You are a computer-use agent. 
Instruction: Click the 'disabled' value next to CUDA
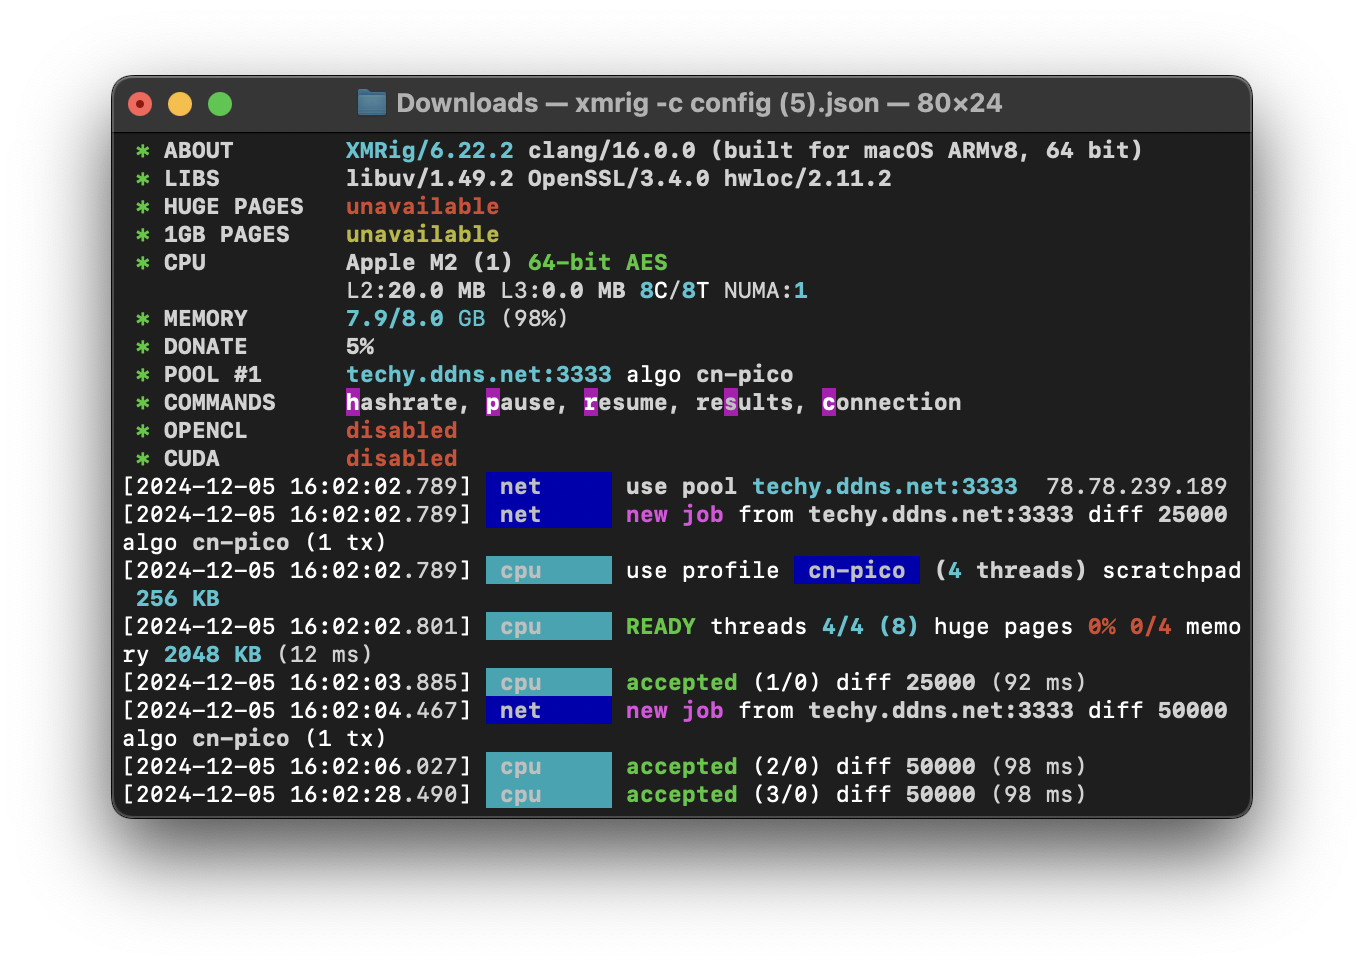402,458
